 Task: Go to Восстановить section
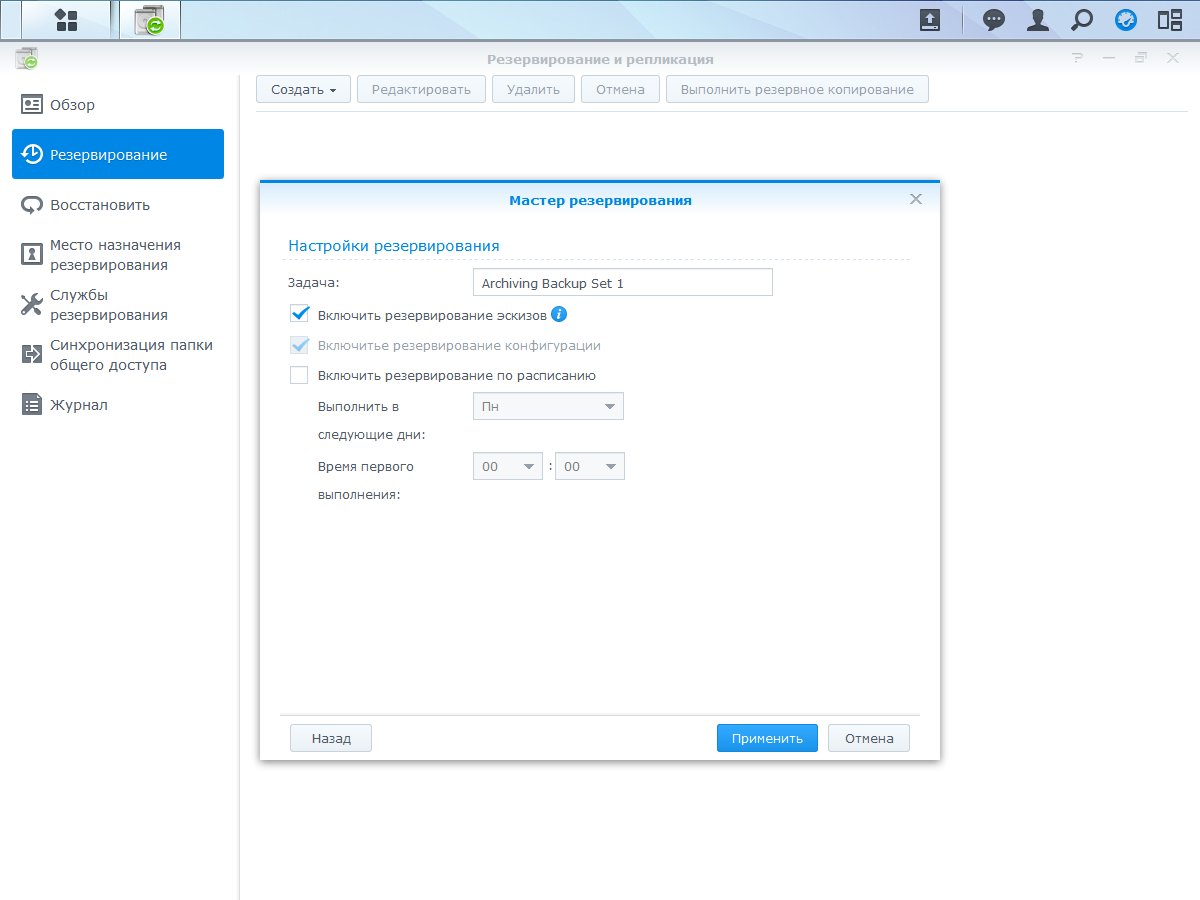click(118, 205)
